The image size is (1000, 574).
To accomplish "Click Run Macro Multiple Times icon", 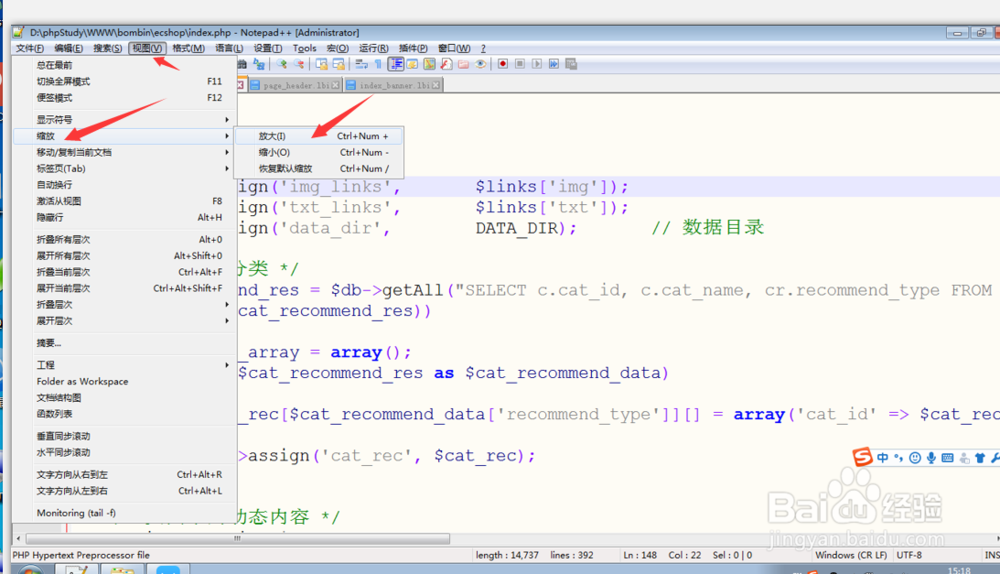I will coord(554,64).
